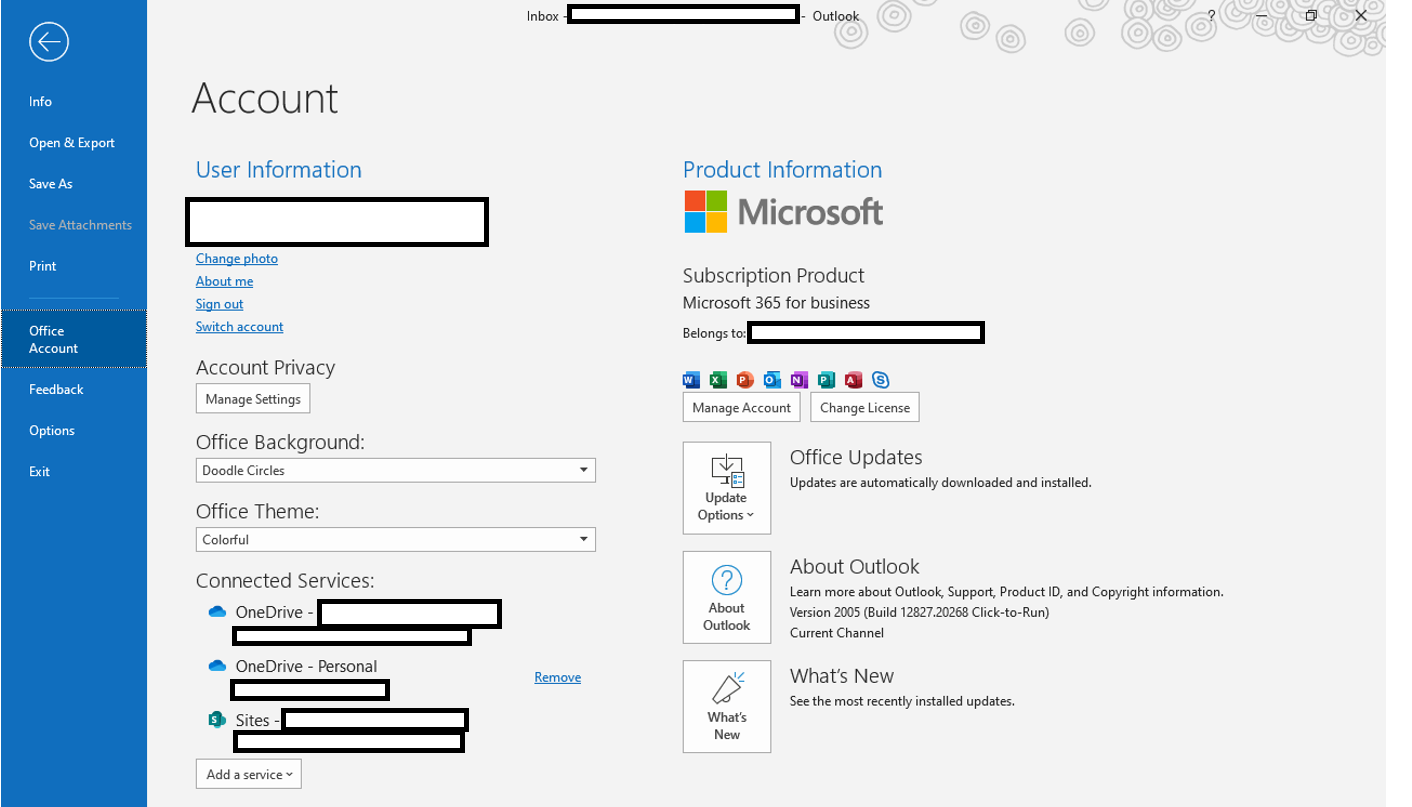Image resolution: width=1412 pixels, height=807 pixels.
Task: Sign out of the account
Action: point(219,304)
